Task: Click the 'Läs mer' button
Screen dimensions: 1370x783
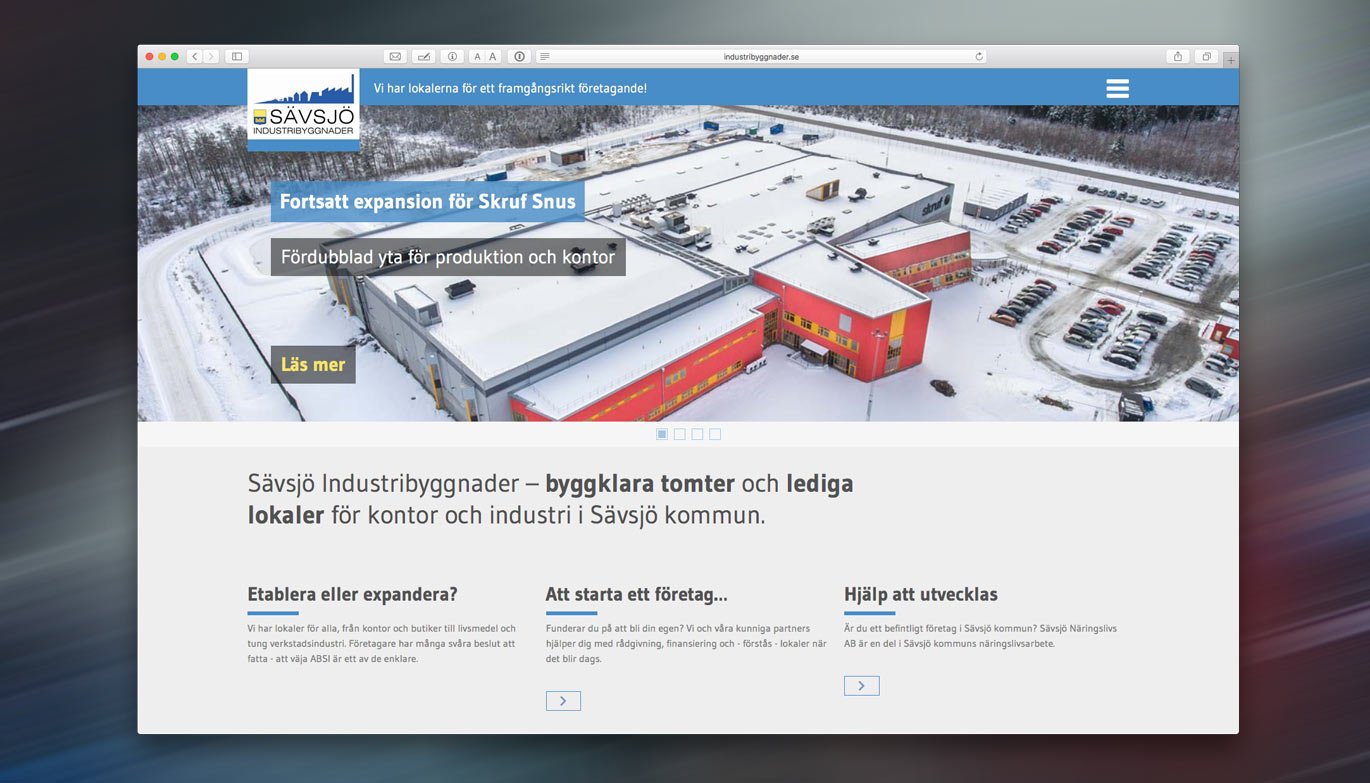Action: (x=313, y=365)
